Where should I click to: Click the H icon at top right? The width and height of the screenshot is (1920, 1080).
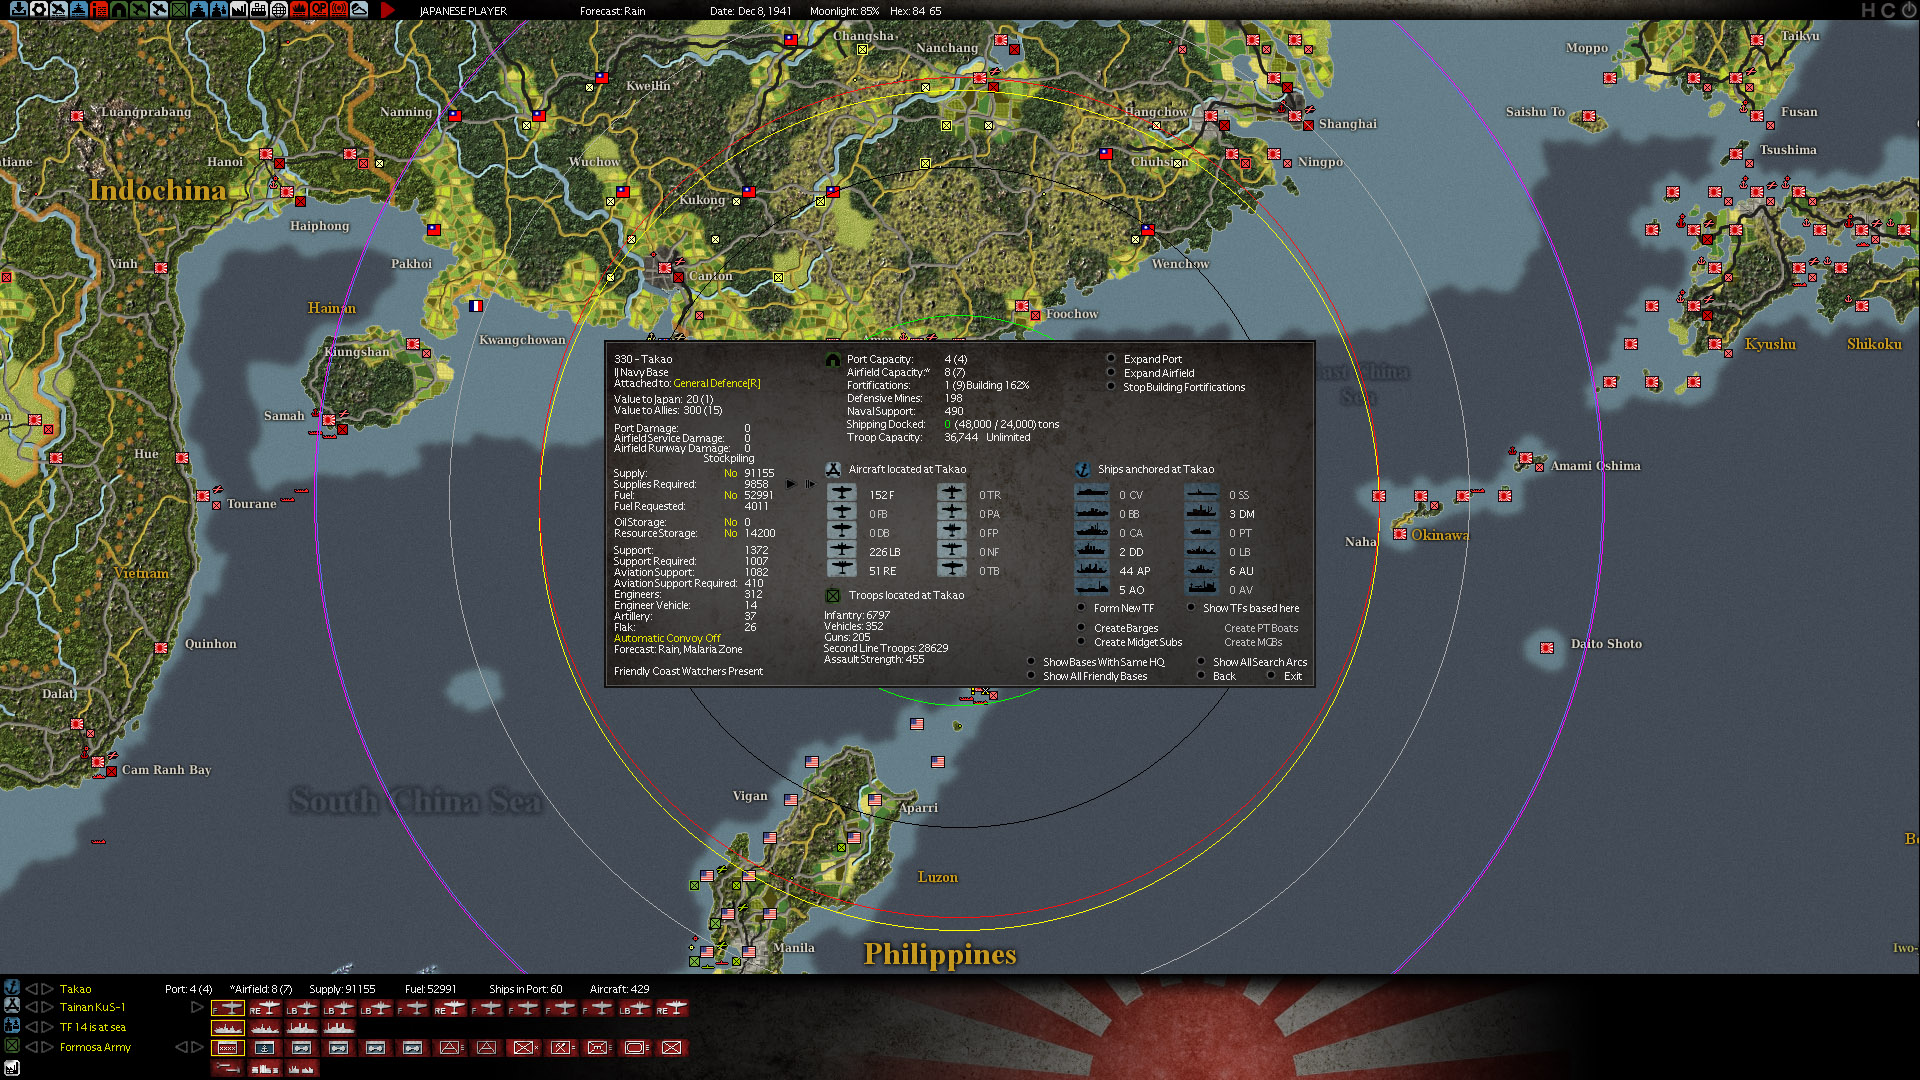(1869, 10)
